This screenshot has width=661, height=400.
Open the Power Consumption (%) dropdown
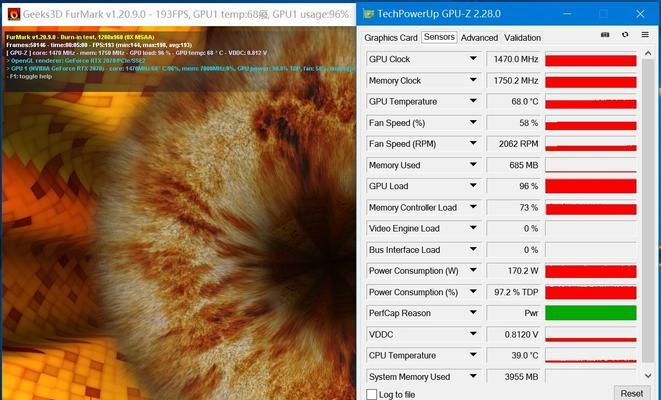(473, 291)
